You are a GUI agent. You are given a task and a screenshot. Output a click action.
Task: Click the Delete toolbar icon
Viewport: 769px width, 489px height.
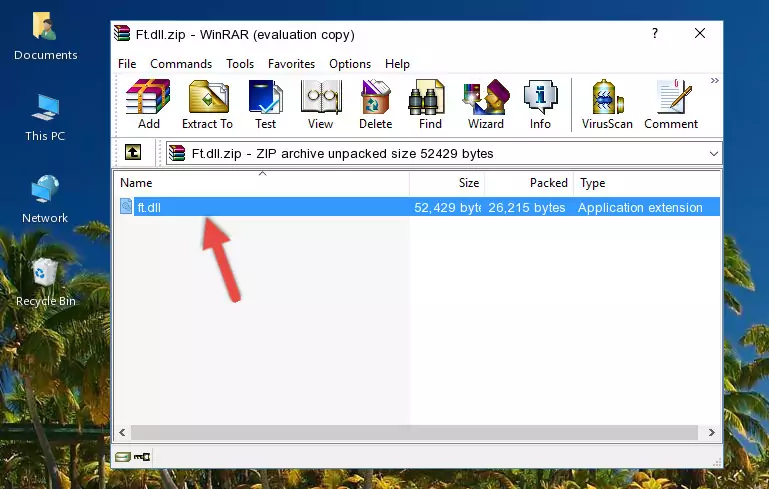pos(375,104)
